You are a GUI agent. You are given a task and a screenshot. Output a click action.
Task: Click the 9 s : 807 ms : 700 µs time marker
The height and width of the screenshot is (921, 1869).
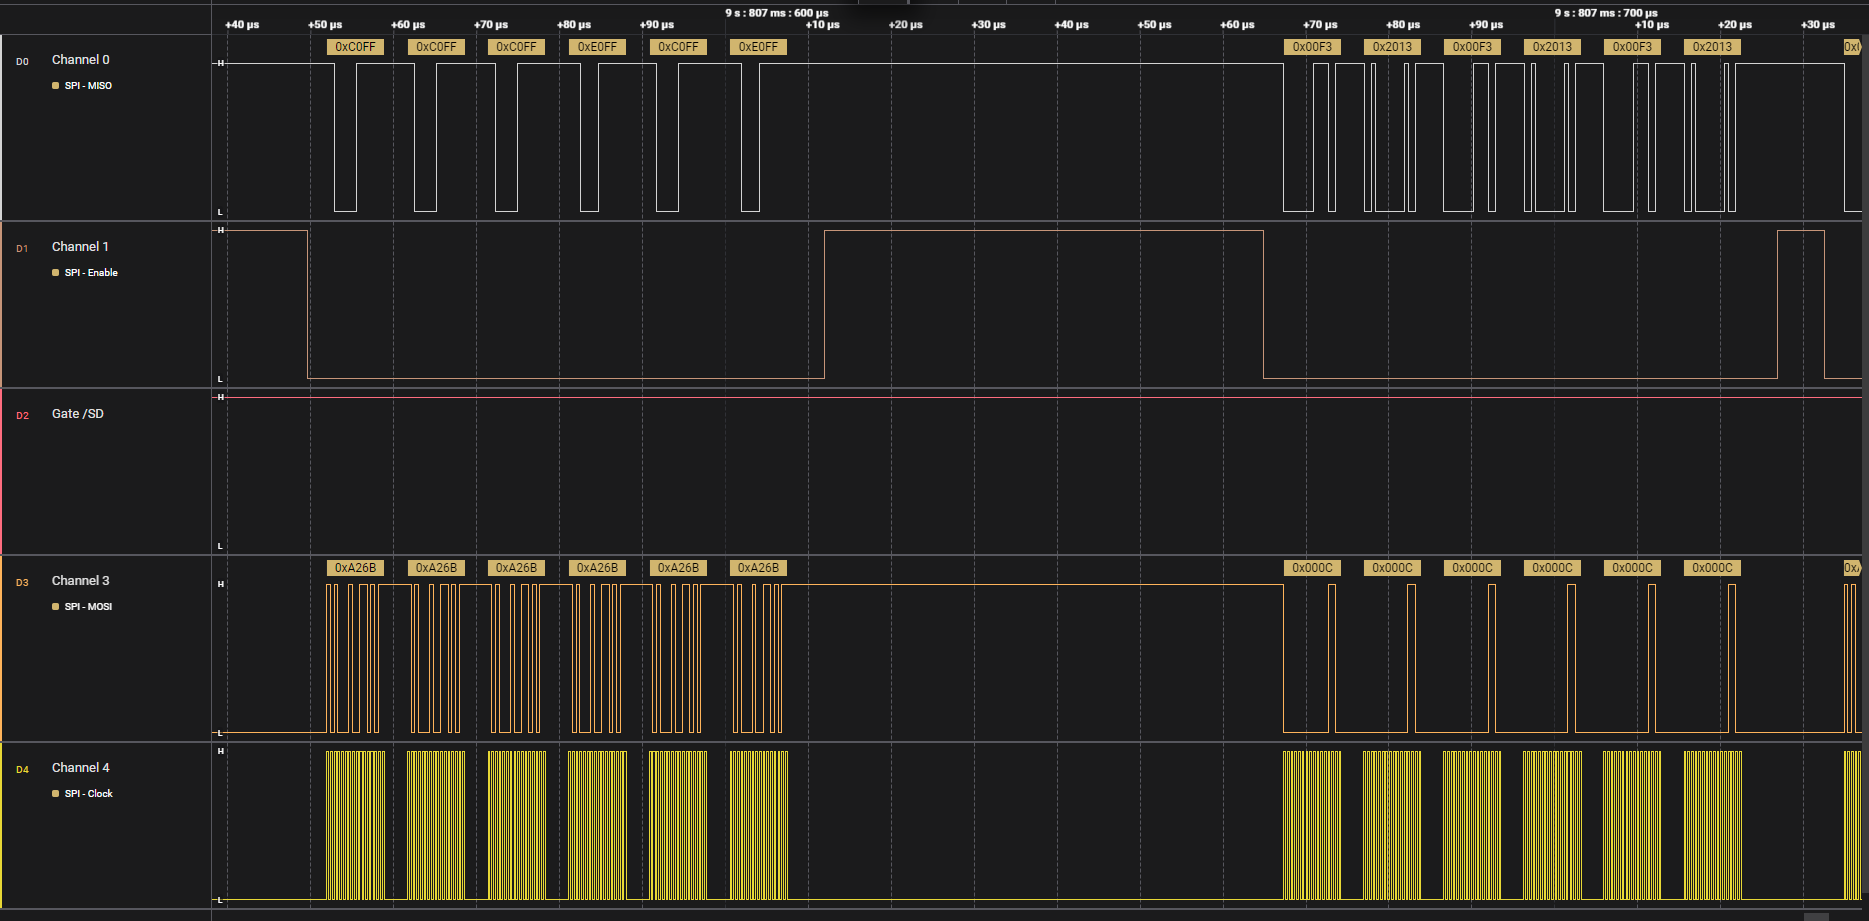1605,13
